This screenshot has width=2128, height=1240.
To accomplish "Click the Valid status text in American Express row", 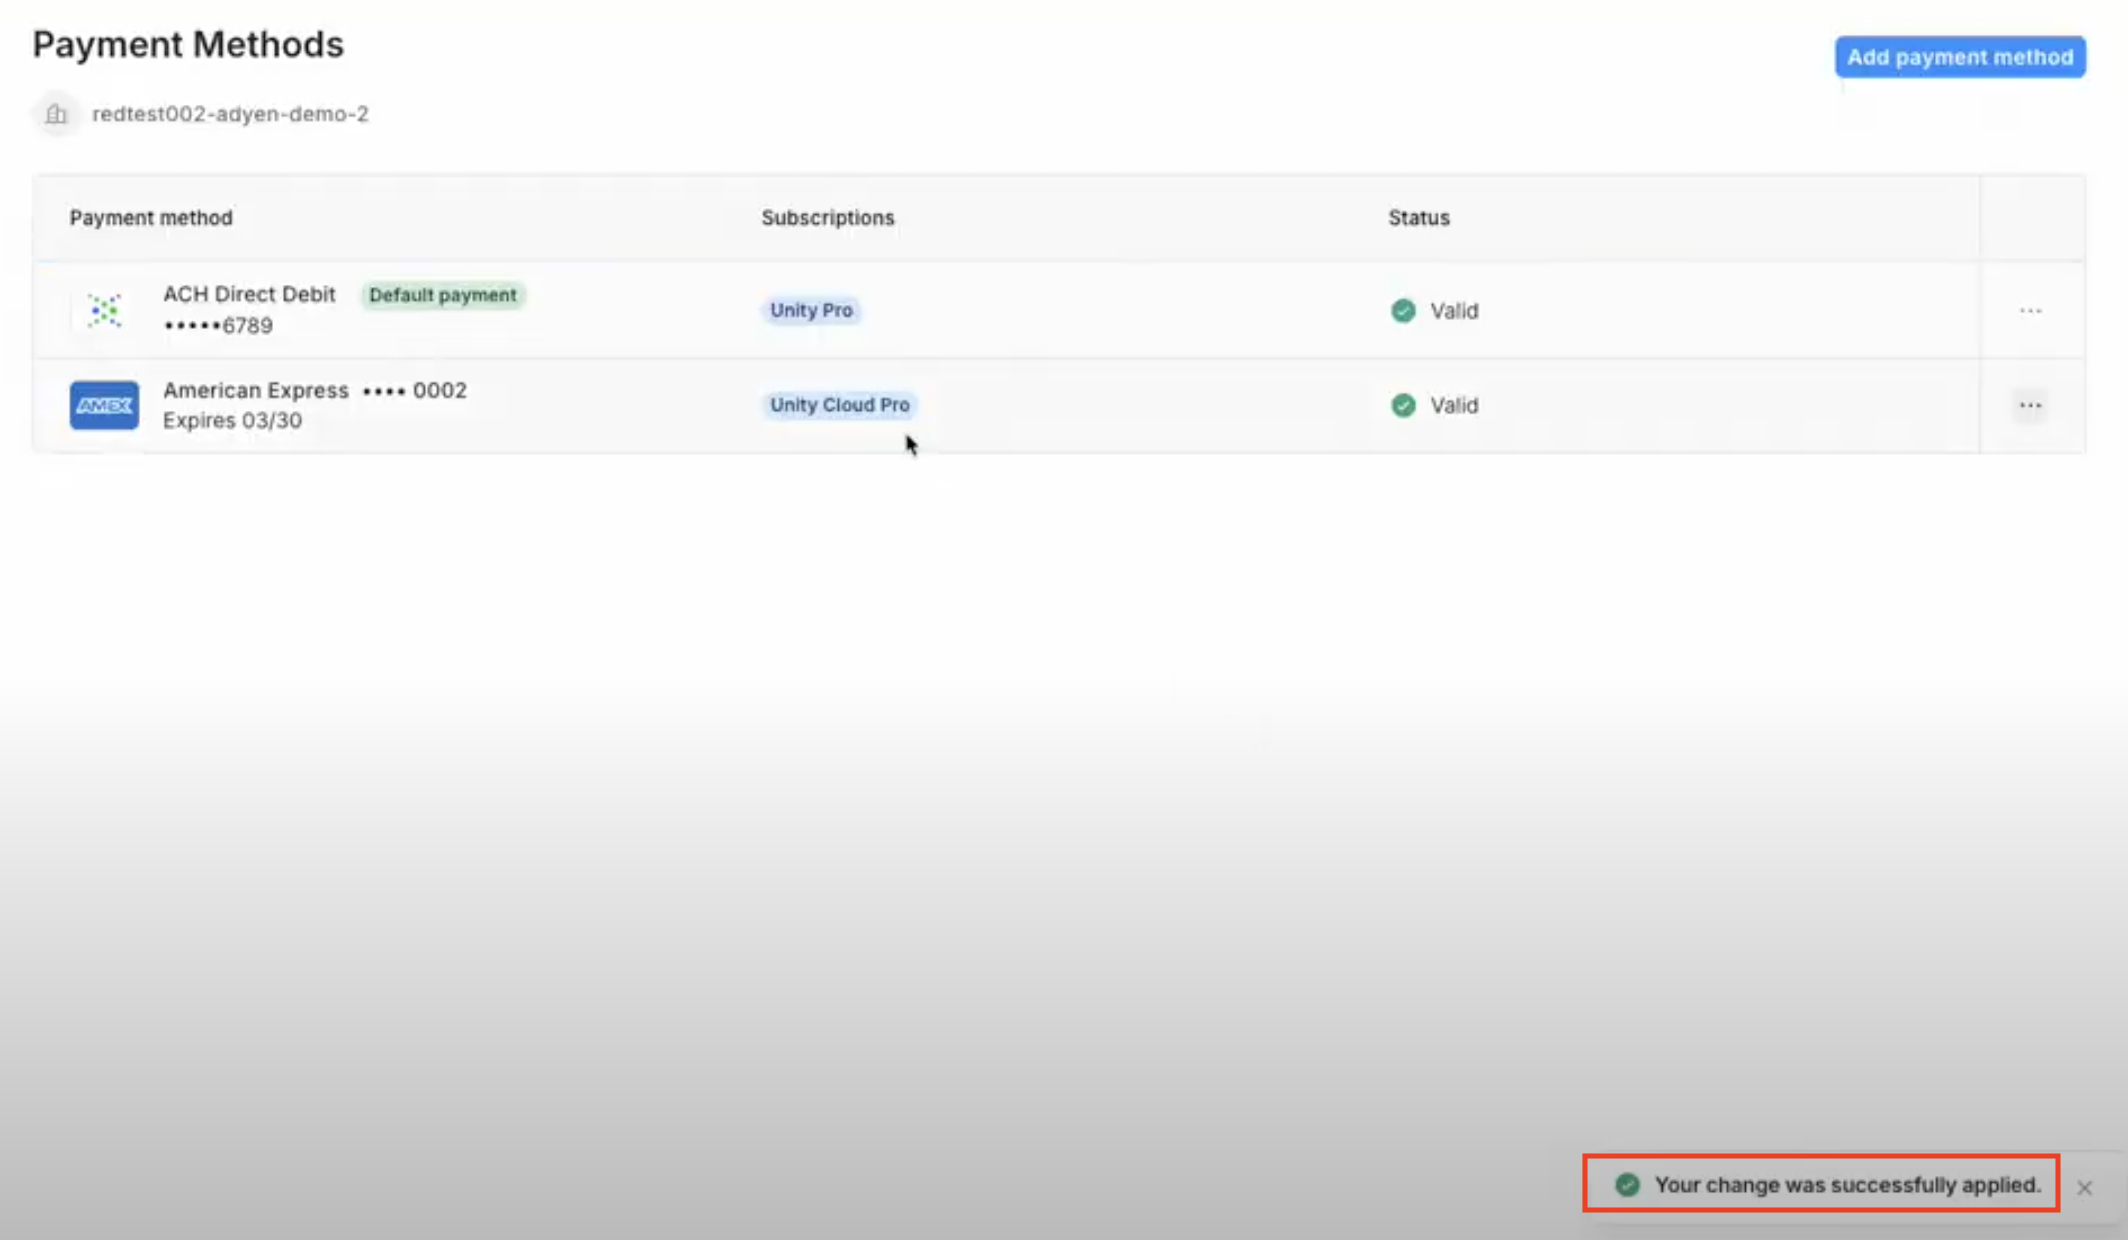I will [x=1454, y=405].
